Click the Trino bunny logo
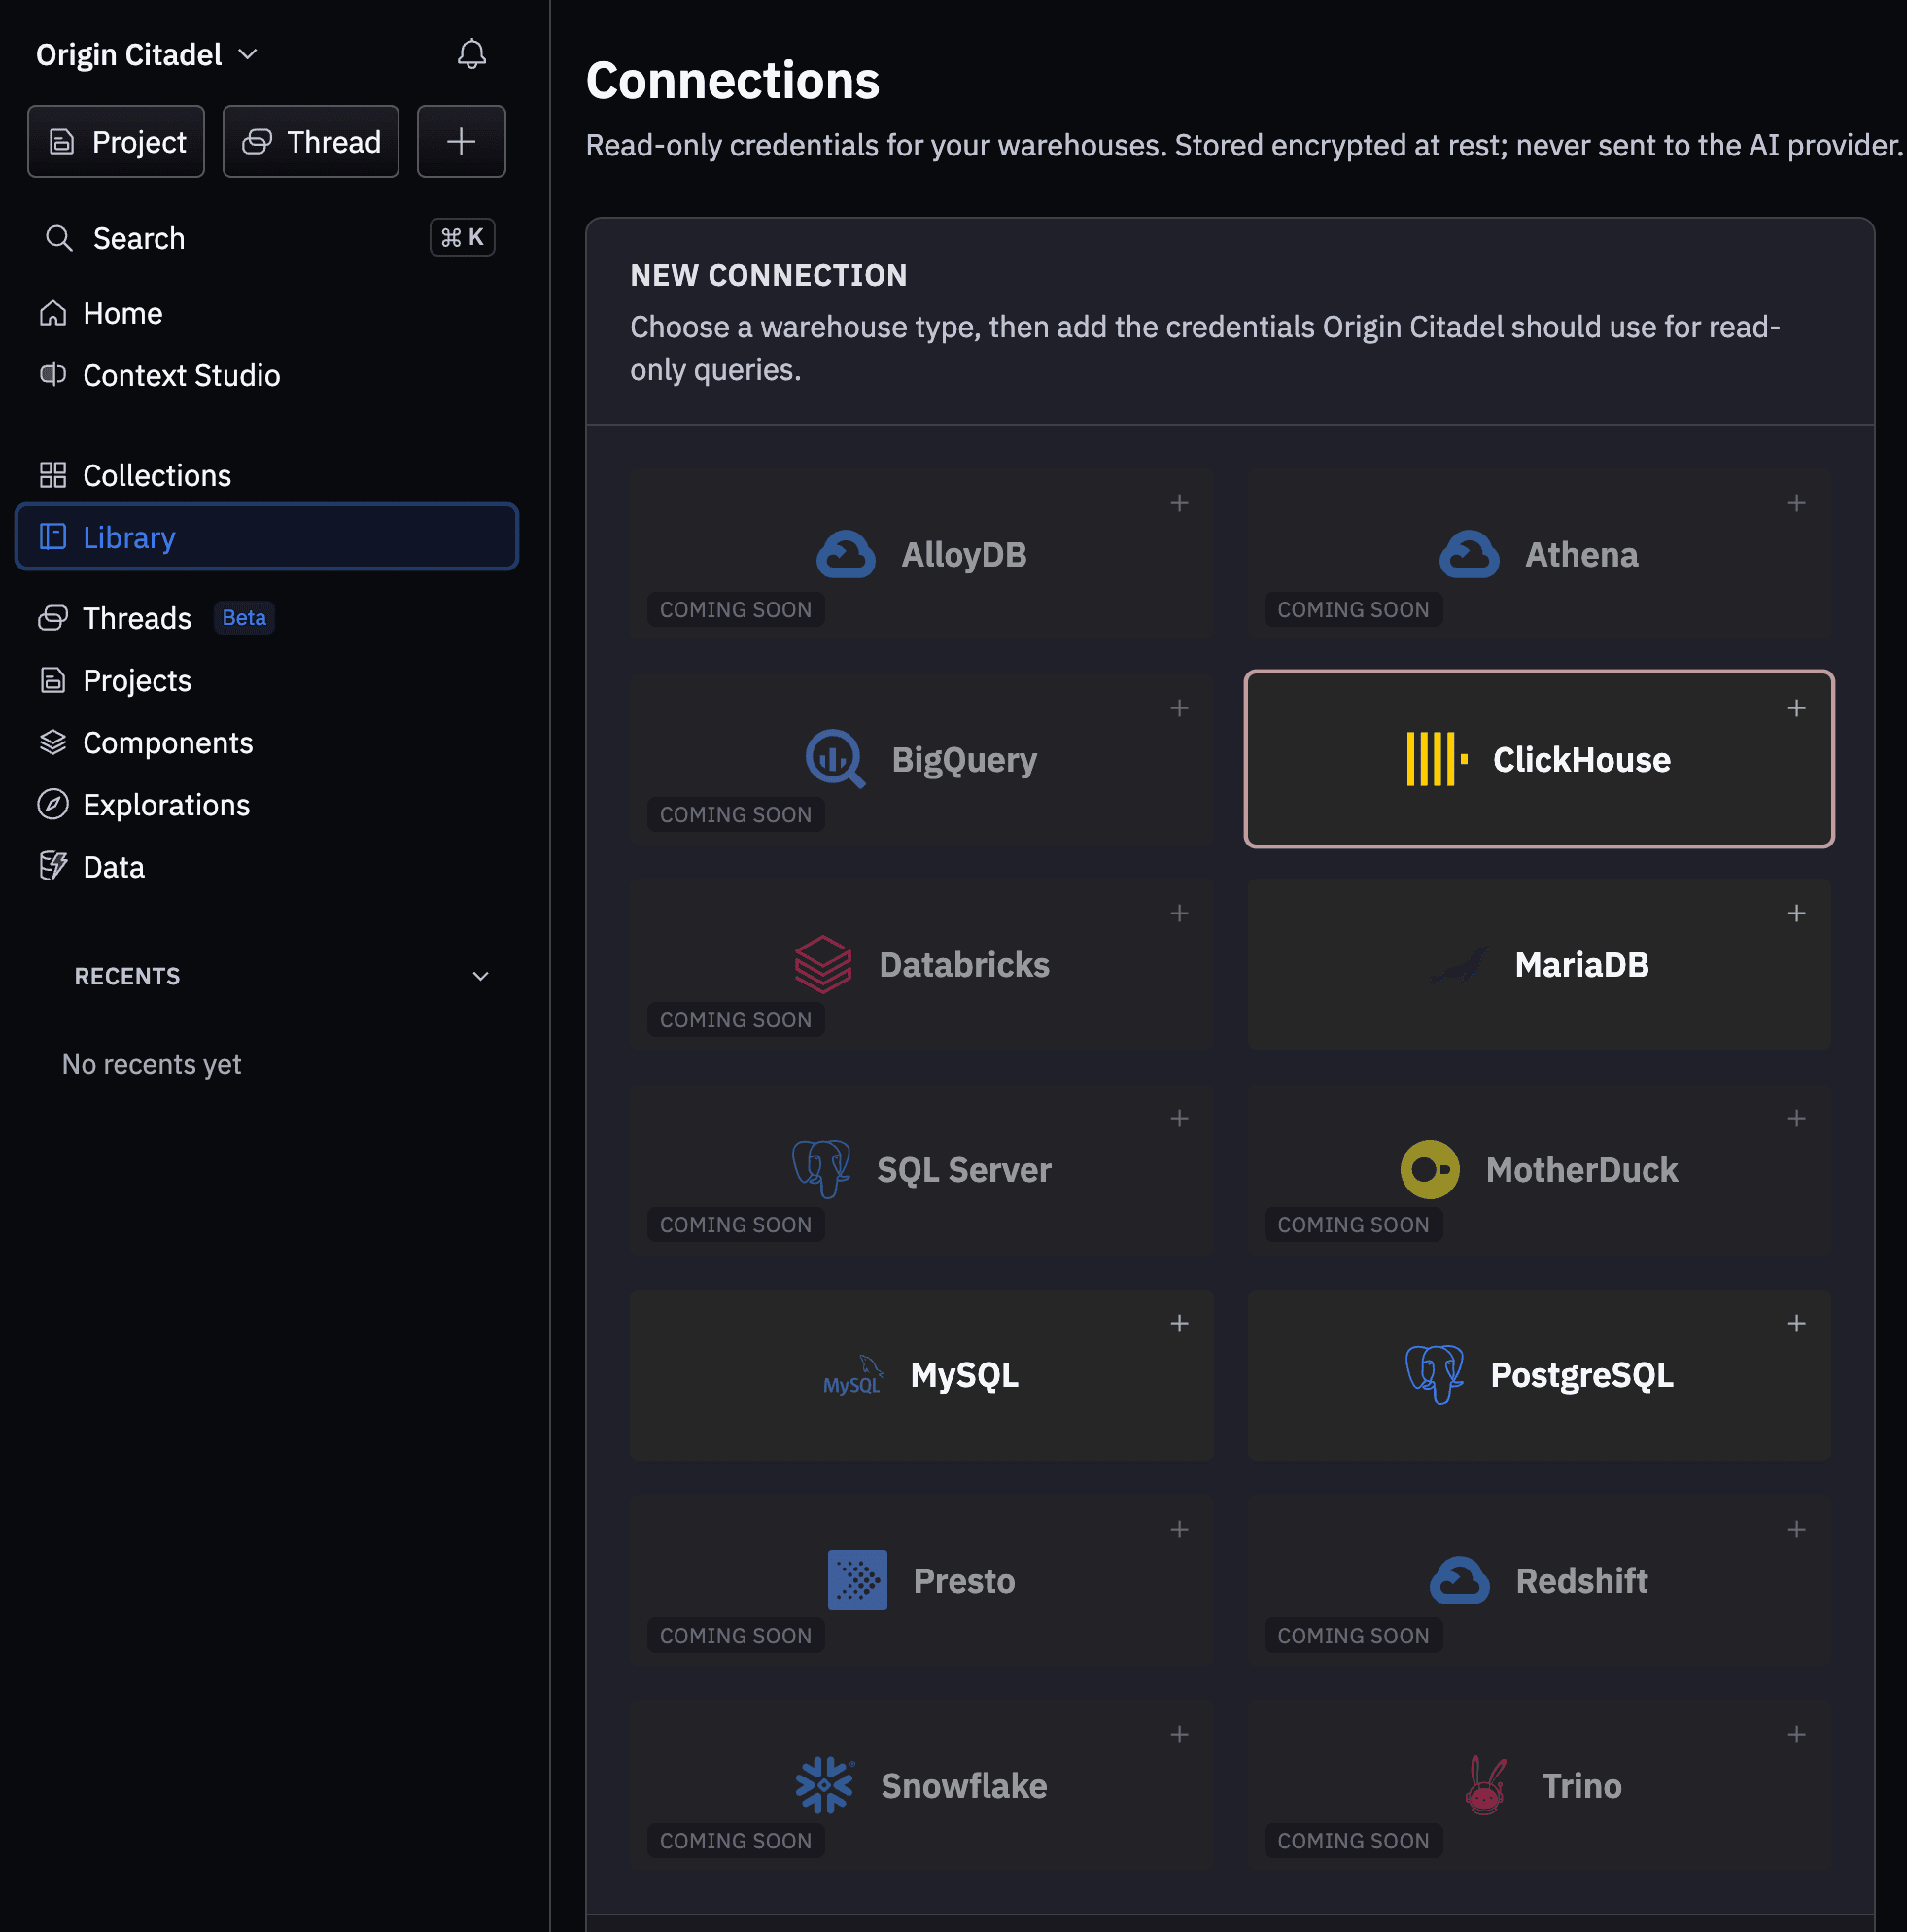1907x1932 pixels. [x=1485, y=1785]
